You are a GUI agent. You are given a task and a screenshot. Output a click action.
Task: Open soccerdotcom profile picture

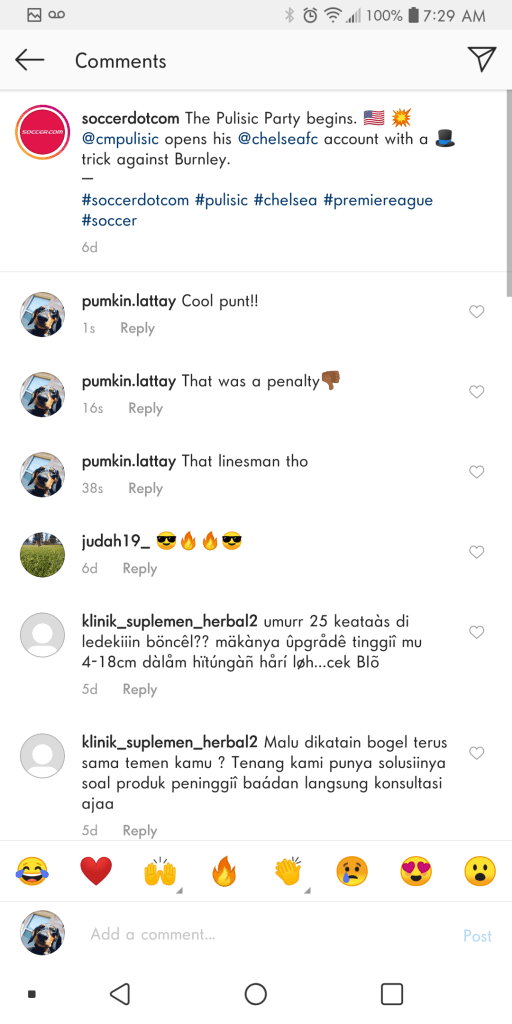tap(43, 132)
